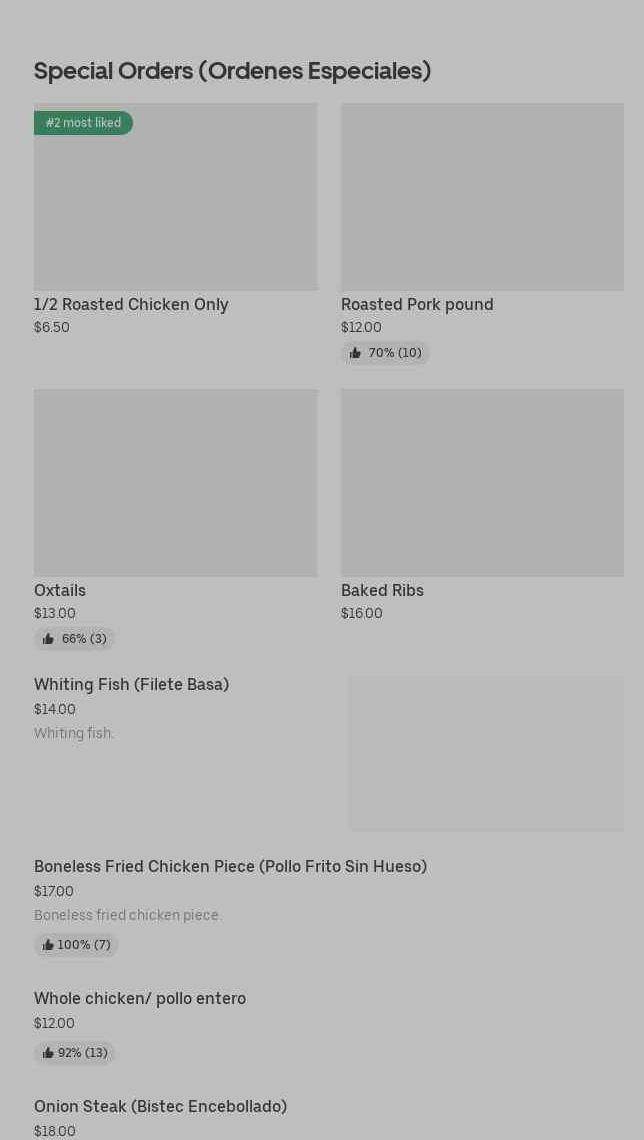This screenshot has height=1140, width=644.
Task: Select Whiting Fish (Filete Basa) title
Action: 131,684
